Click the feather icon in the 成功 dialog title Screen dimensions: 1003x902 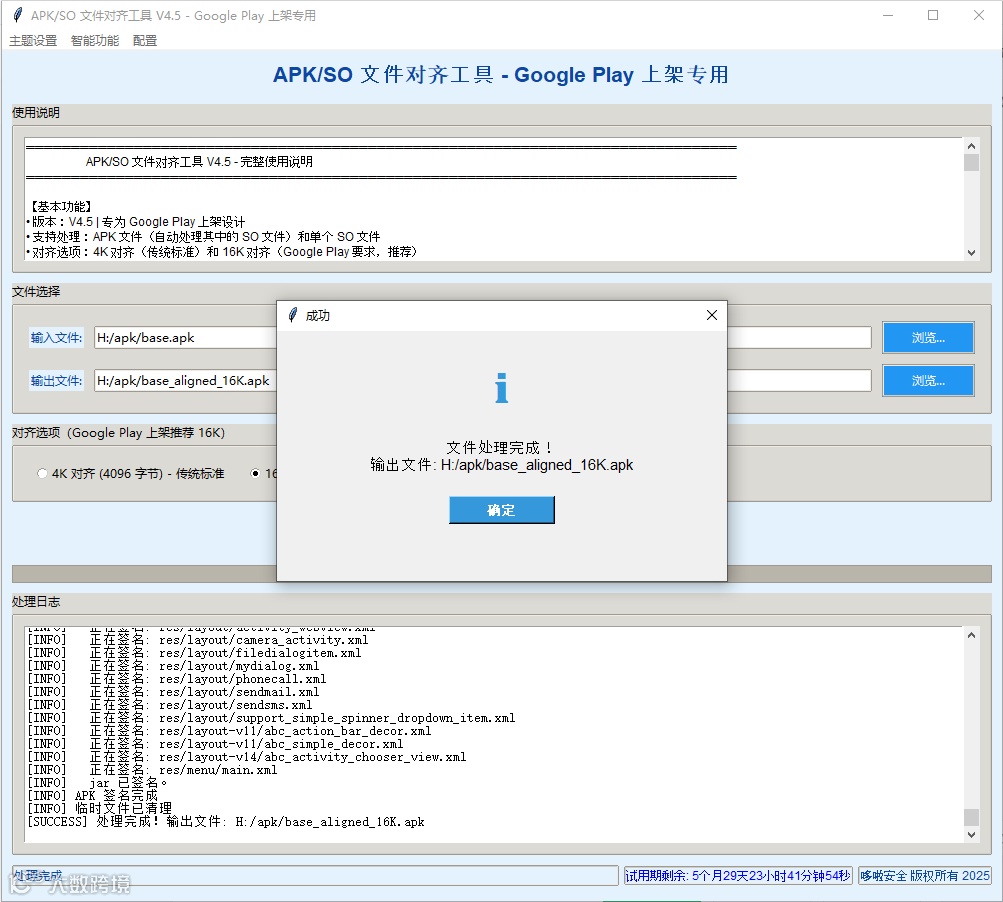click(x=292, y=315)
